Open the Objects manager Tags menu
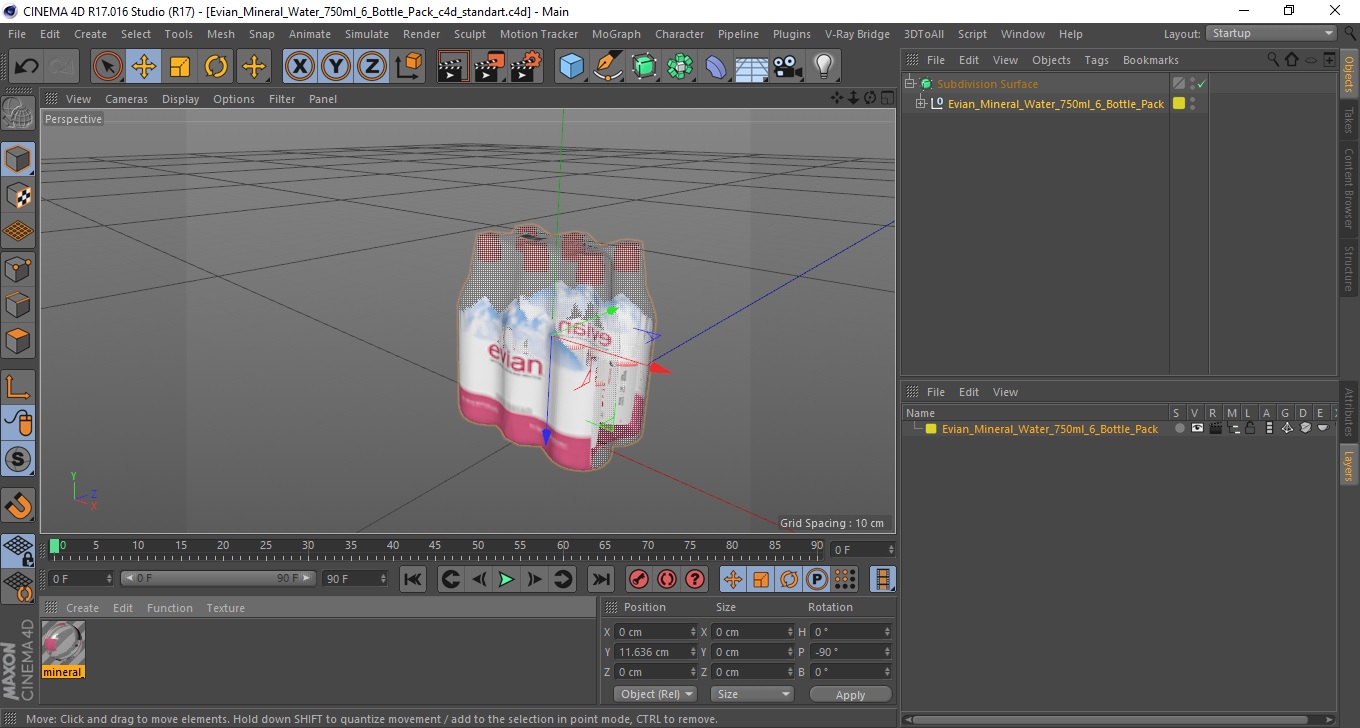The height and width of the screenshot is (728, 1360). [1096, 60]
